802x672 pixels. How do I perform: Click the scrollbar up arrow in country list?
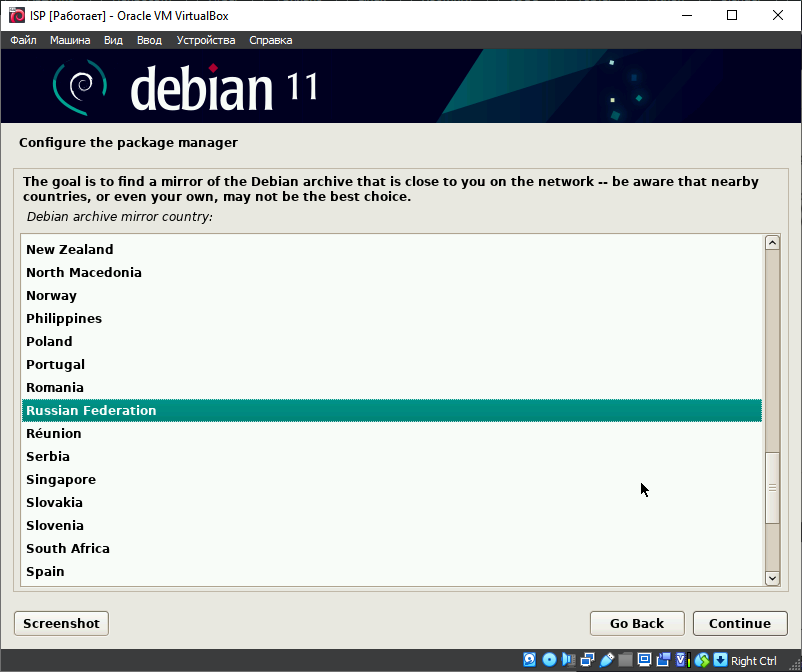[x=772, y=243]
